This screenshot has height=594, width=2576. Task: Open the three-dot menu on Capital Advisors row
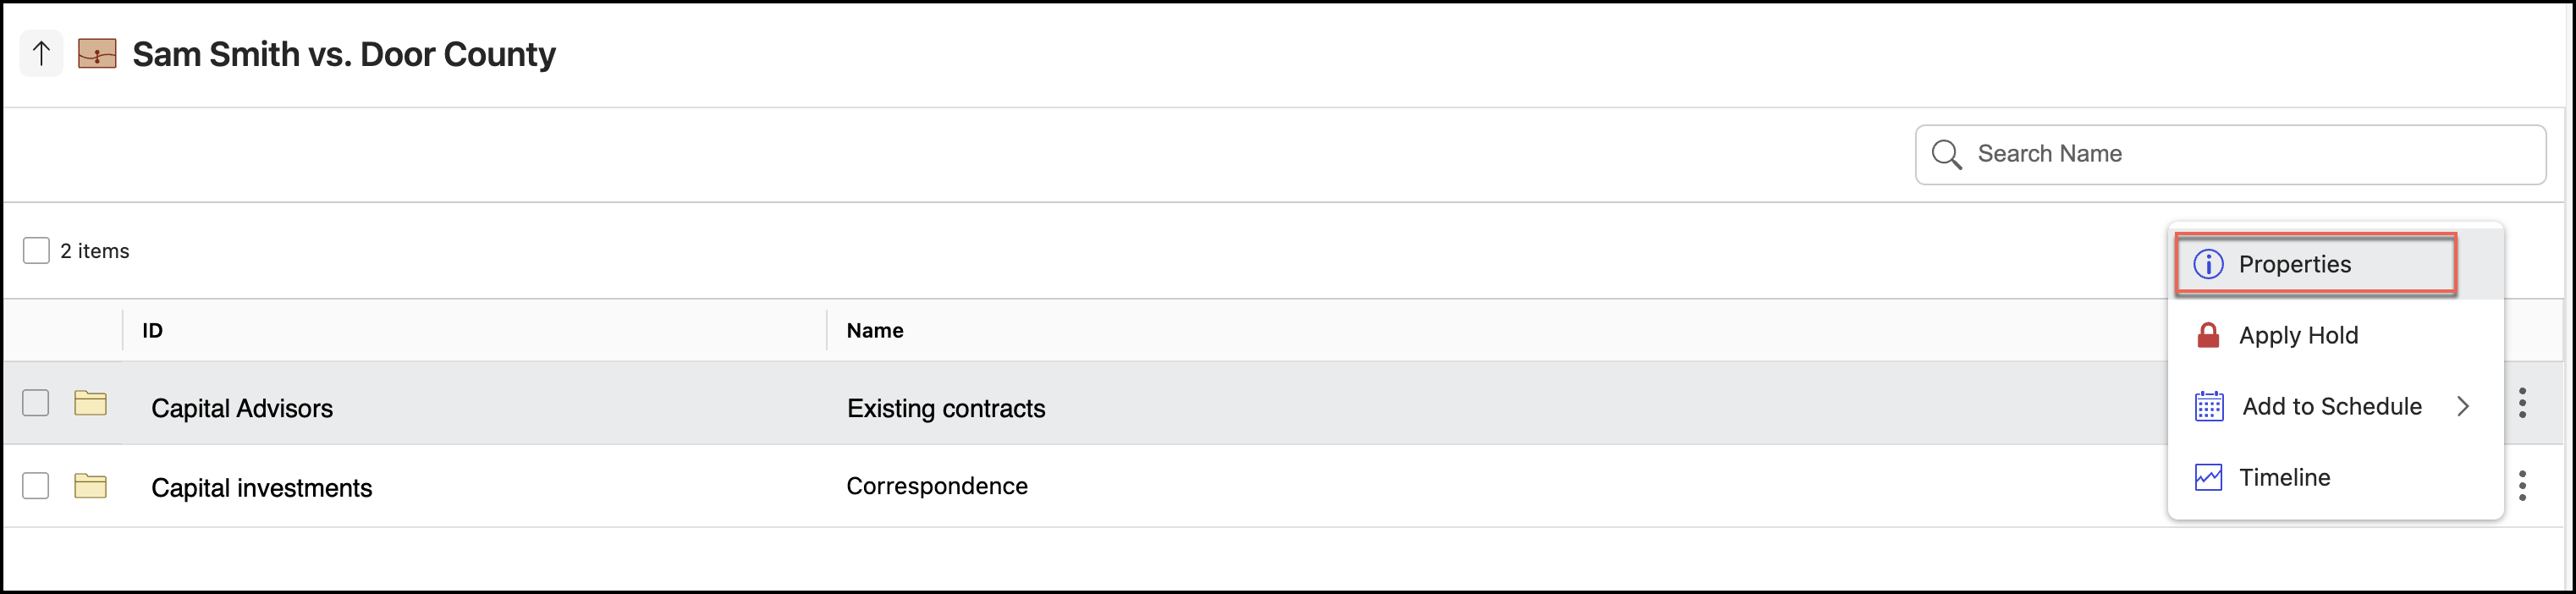[x=2523, y=404]
